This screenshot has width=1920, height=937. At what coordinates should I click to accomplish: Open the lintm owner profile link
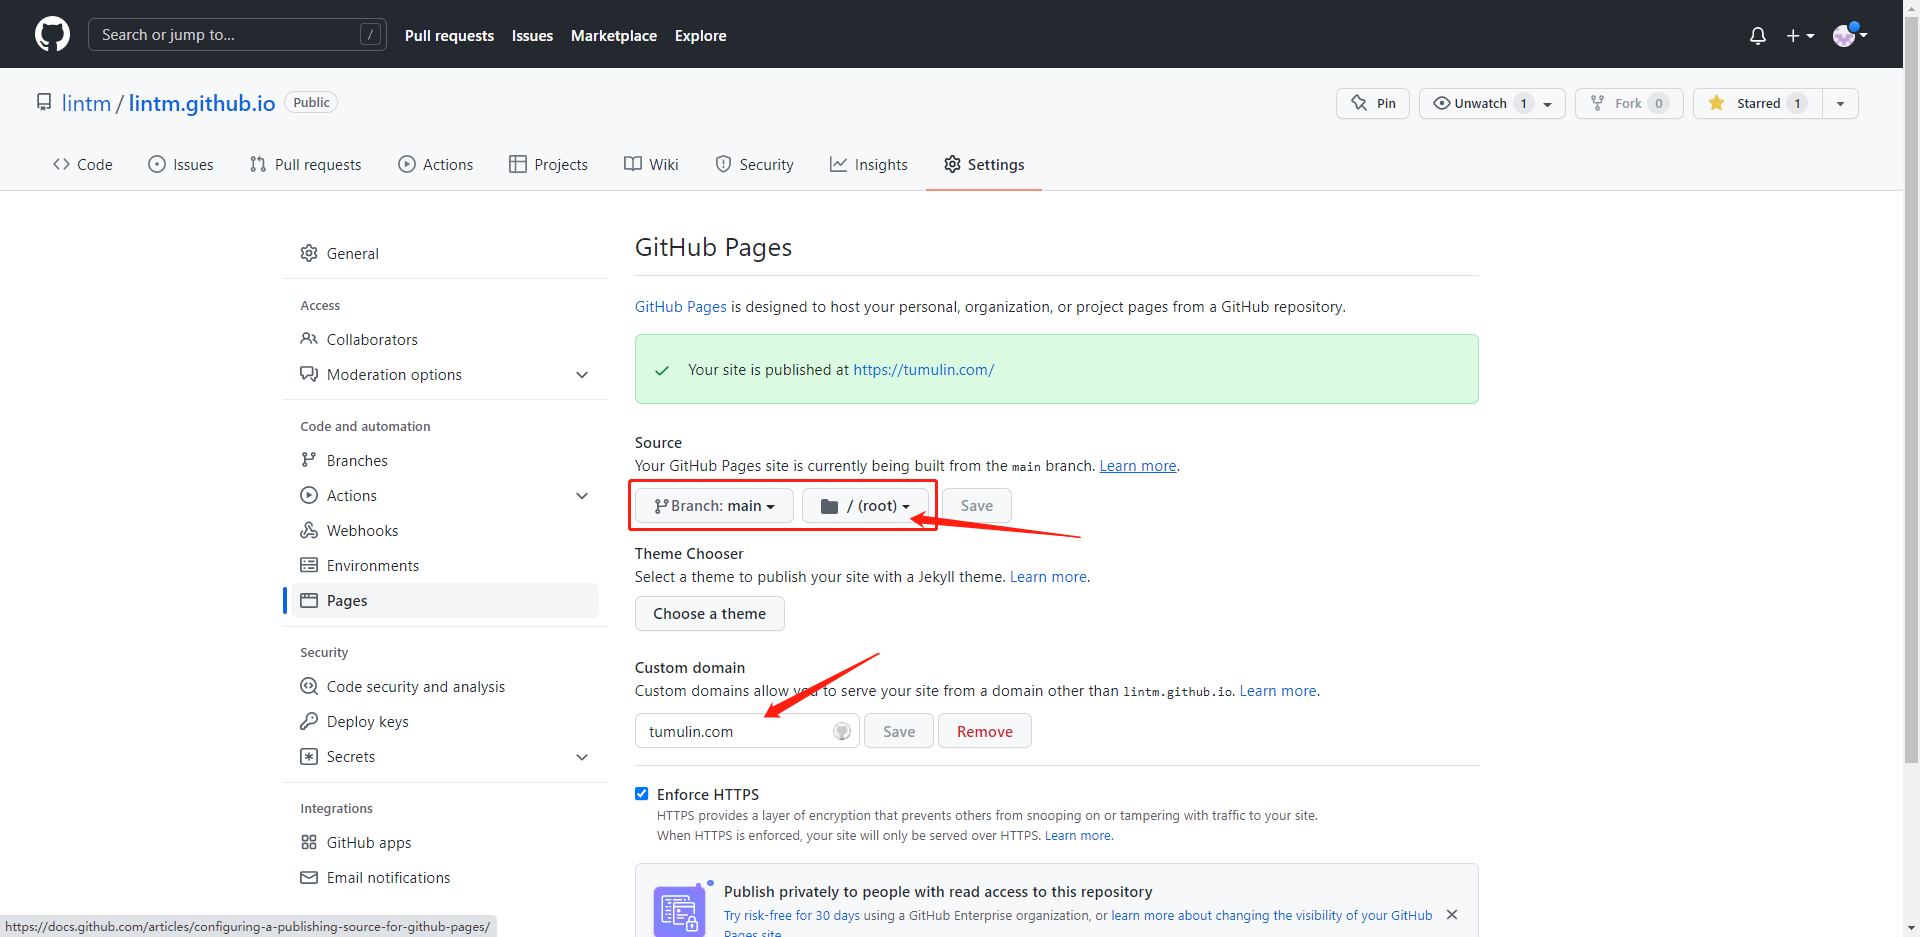click(86, 103)
